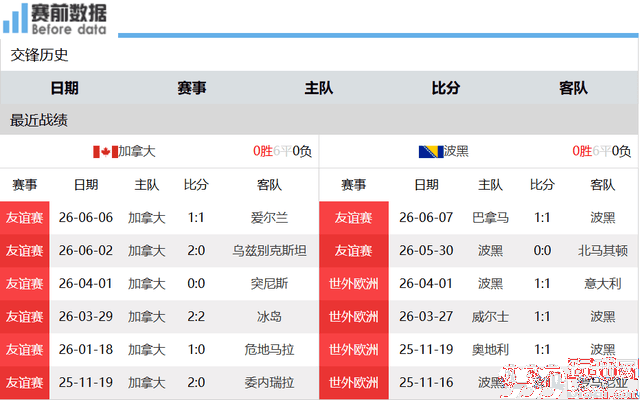This screenshot has height=400, width=640.
Task: Click 加拿大 home team in 26-03-29 row
Action: [x=147, y=316]
